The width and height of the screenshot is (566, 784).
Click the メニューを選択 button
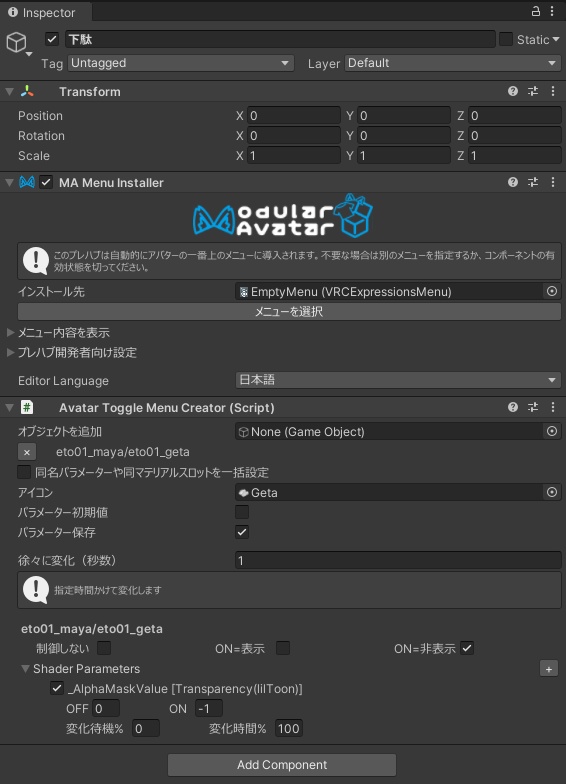point(289,311)
